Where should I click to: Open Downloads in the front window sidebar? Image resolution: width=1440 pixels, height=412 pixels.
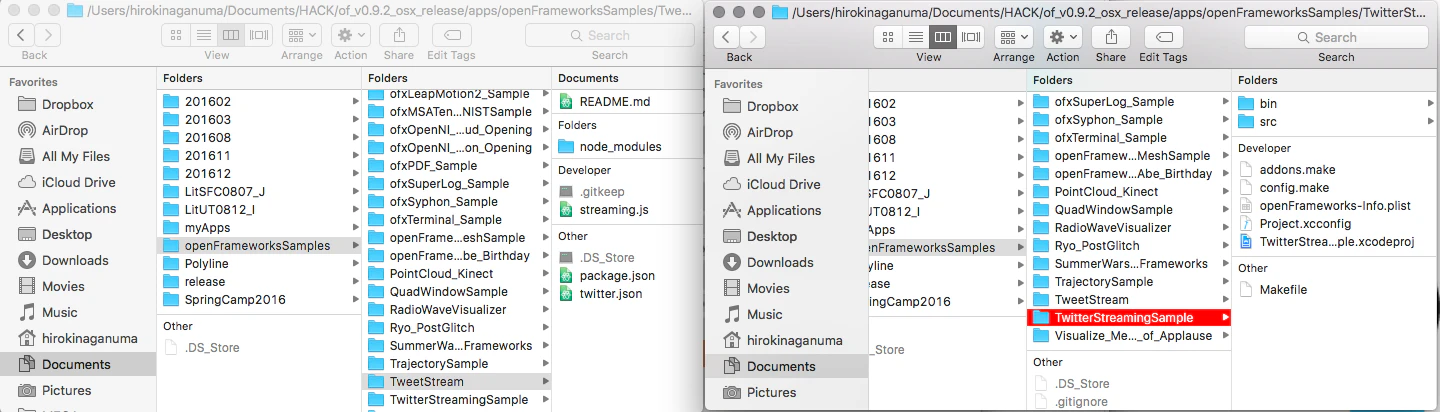tap(780, 262)
